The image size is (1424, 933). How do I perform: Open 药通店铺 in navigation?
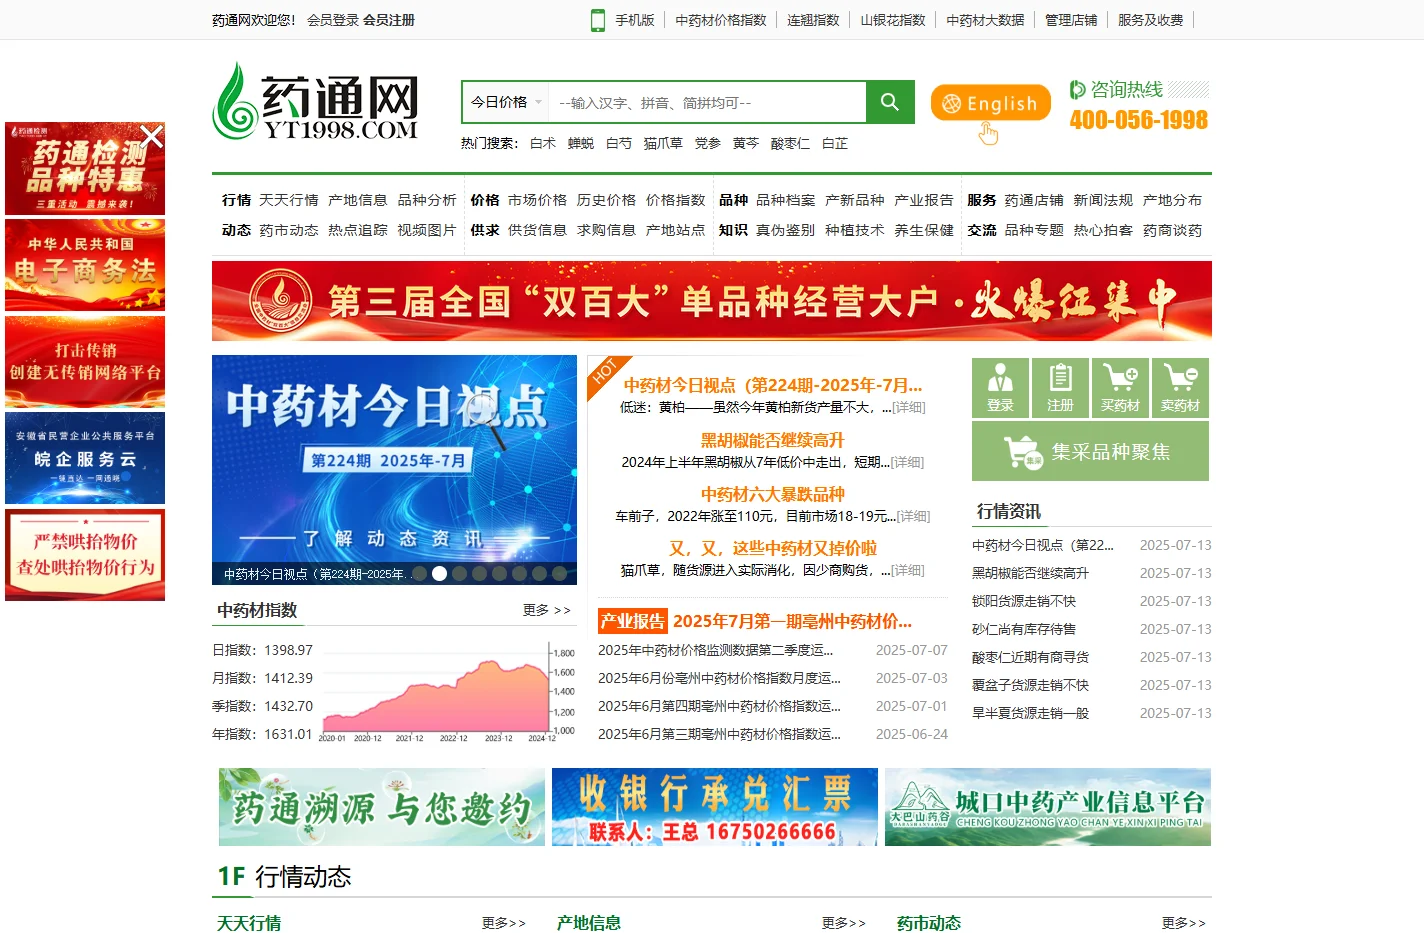pos(1034,200)
